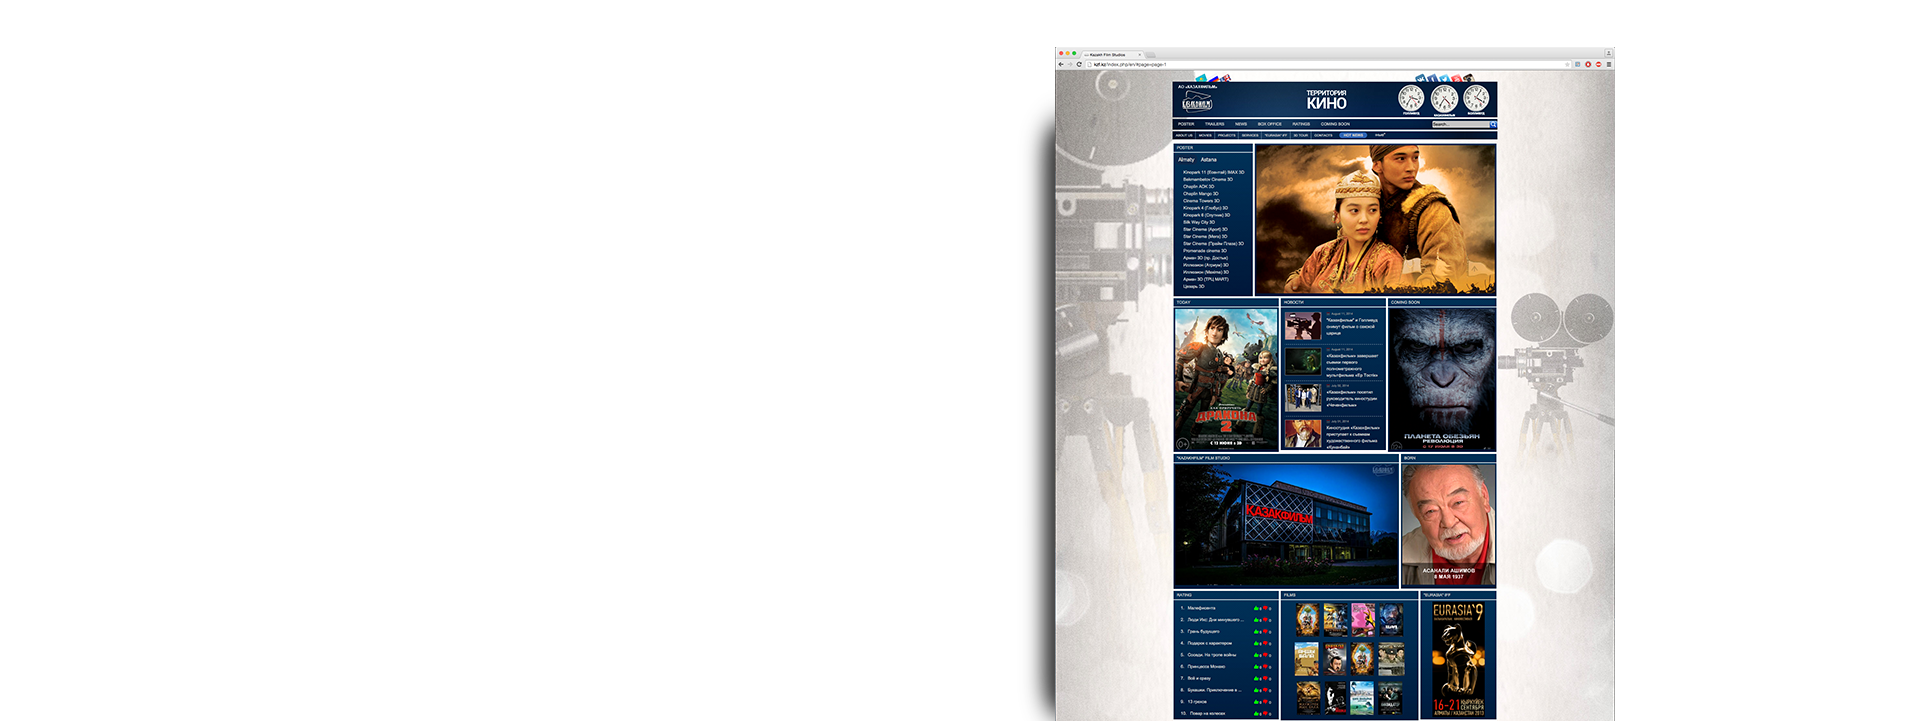The width and height of the screenshot is (1922, 721).
Task: Click thumbs-up for Всё и сразу
Action: 1256,678
